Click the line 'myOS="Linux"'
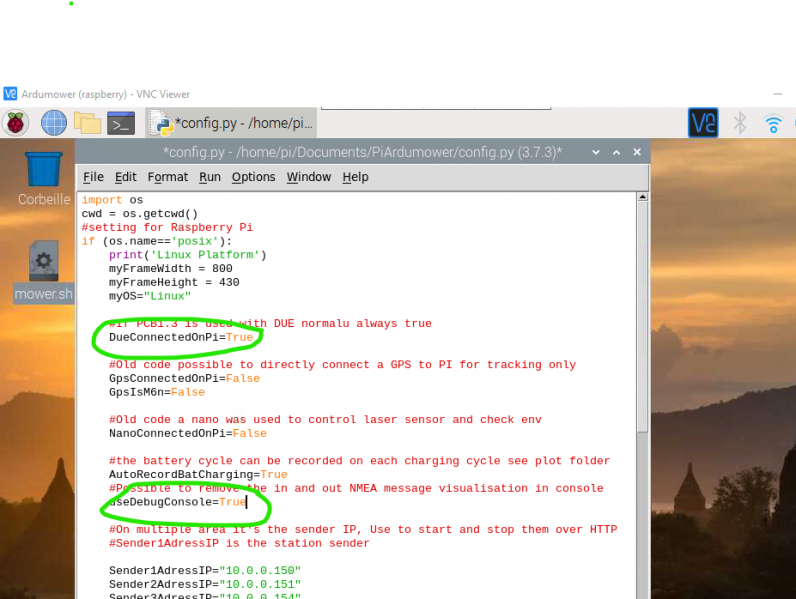The width and height of the screenshot is (796, 599). click(x=150, y=296)
